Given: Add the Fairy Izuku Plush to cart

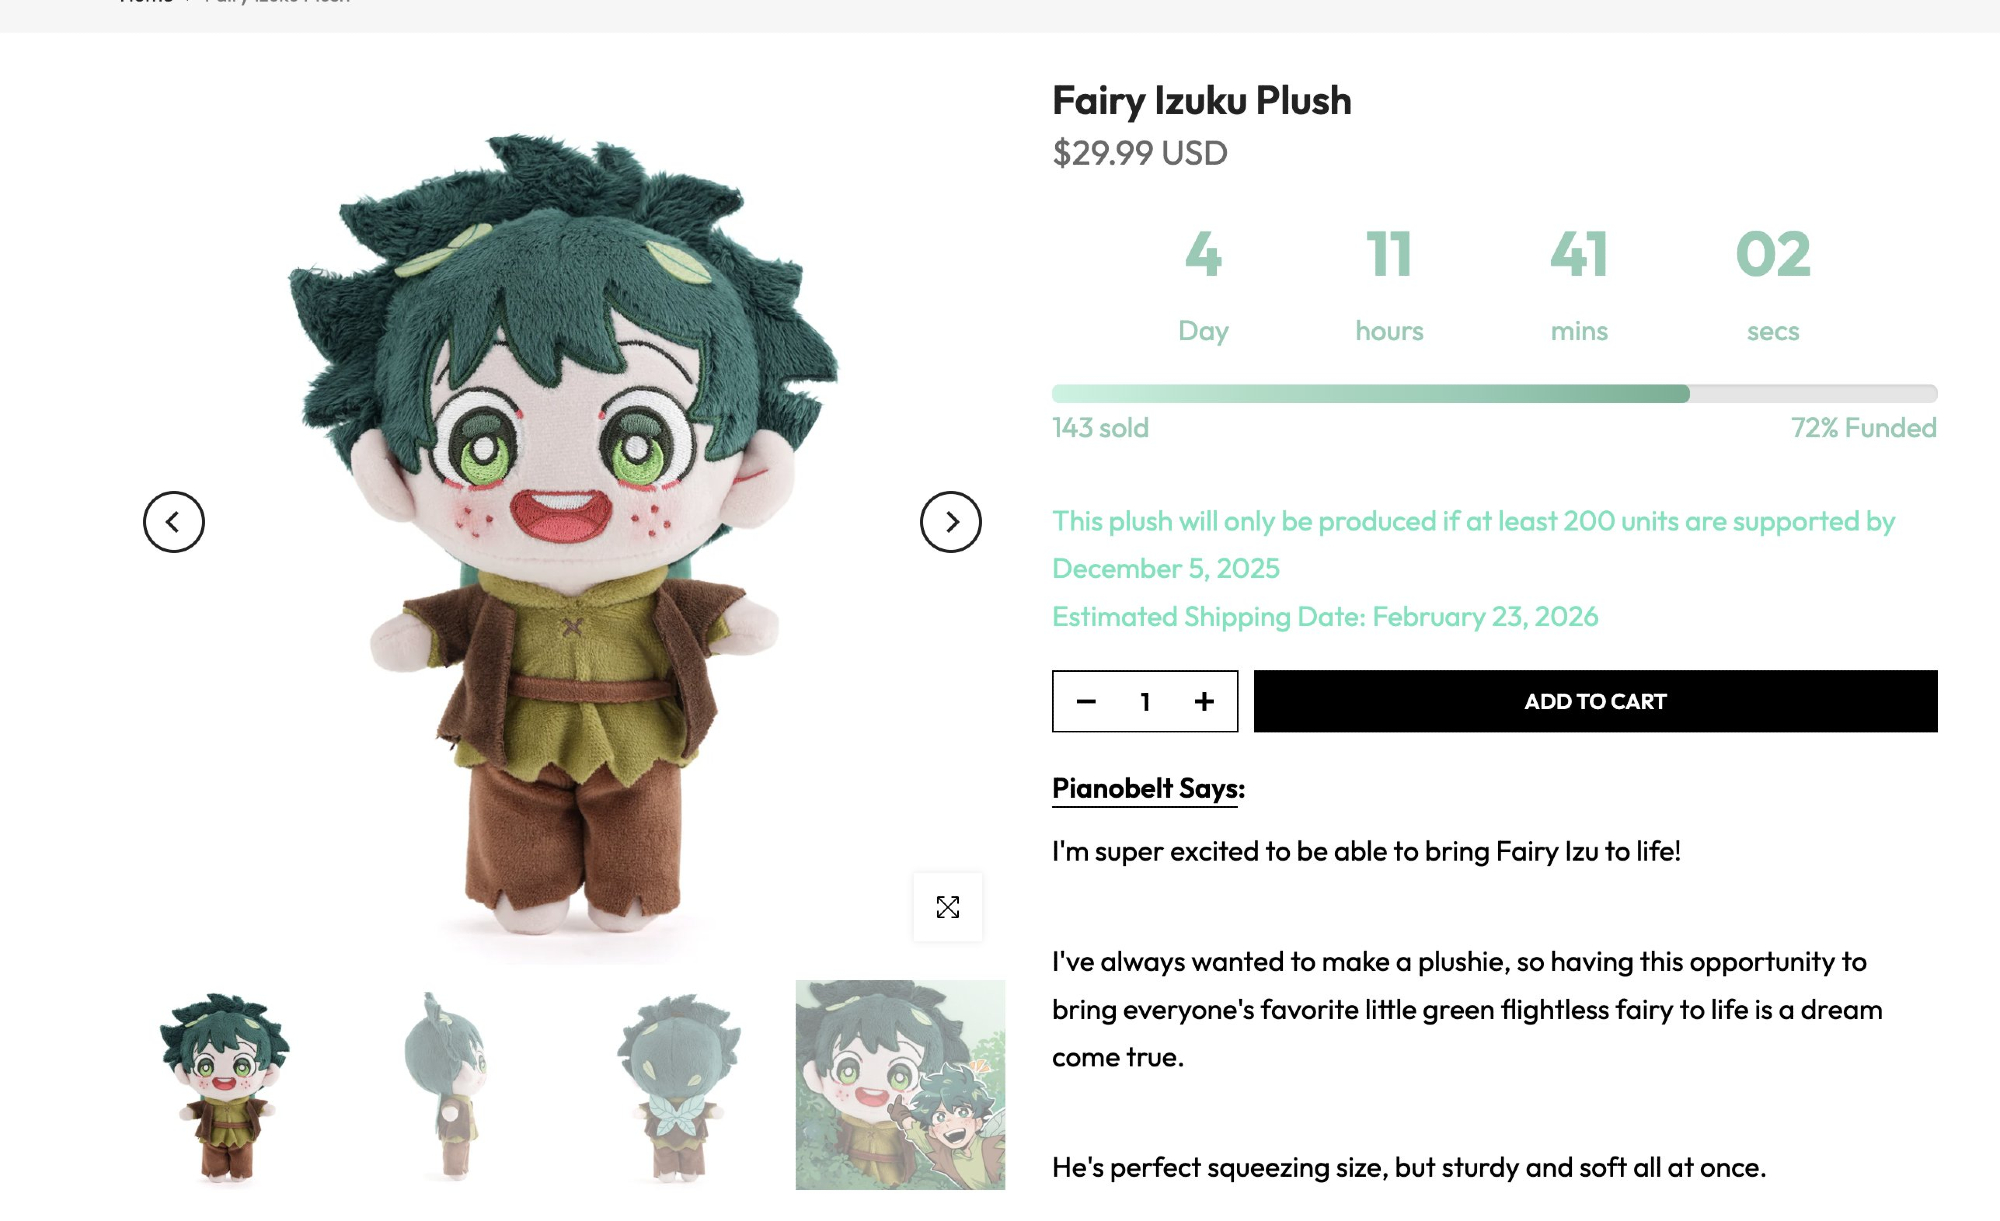Looking at the screenshot, I should click(x=1595, y=701).
